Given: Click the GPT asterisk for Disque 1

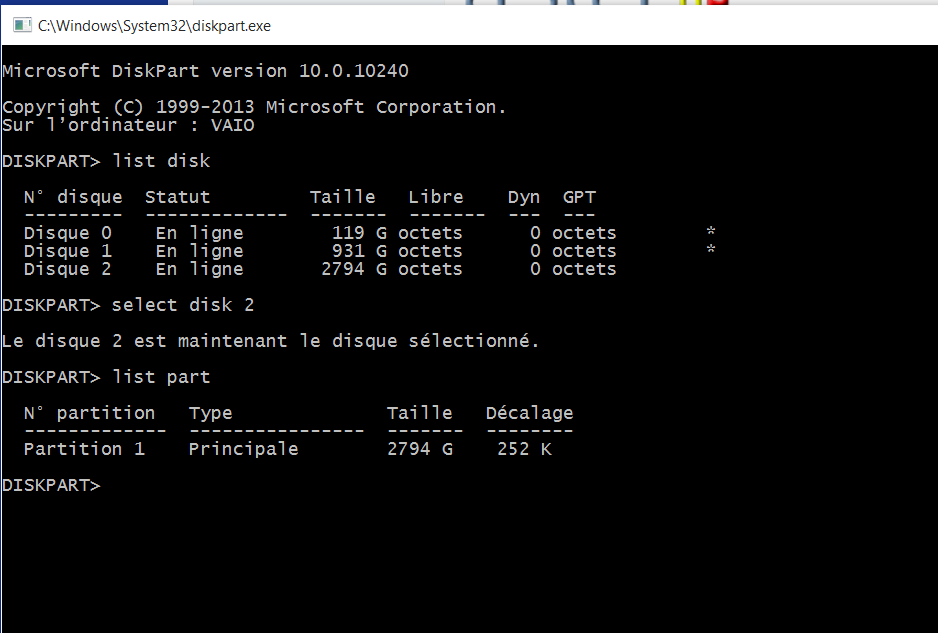Looking at the screenshot, I should point(710,251).
